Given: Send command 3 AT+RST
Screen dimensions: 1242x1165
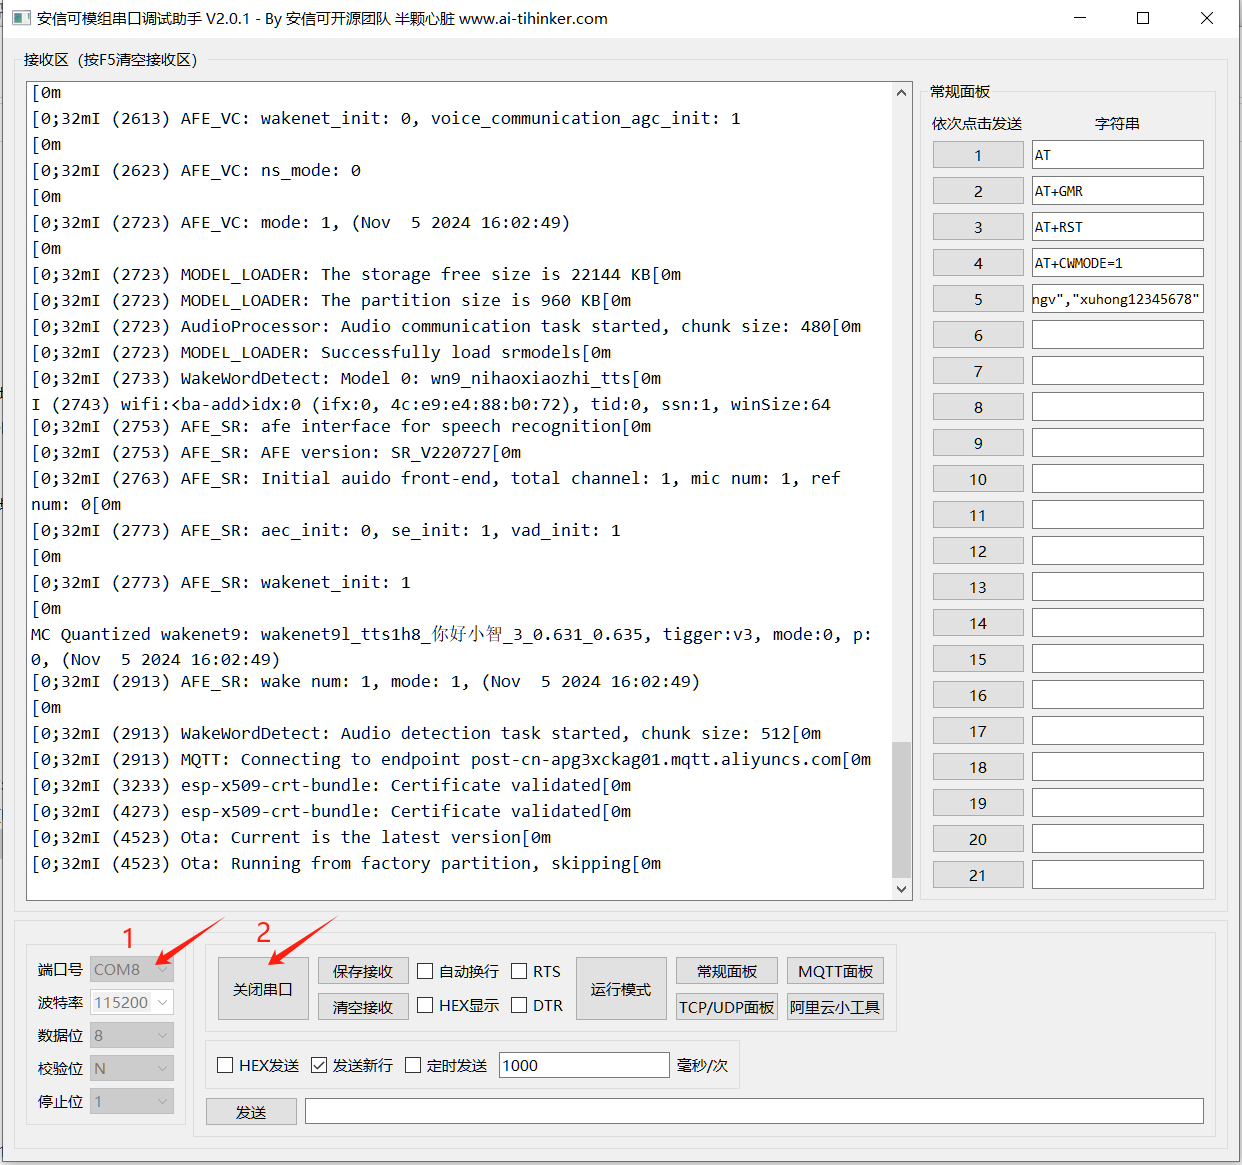Looking at the screenshot, I should click(977, 227).
